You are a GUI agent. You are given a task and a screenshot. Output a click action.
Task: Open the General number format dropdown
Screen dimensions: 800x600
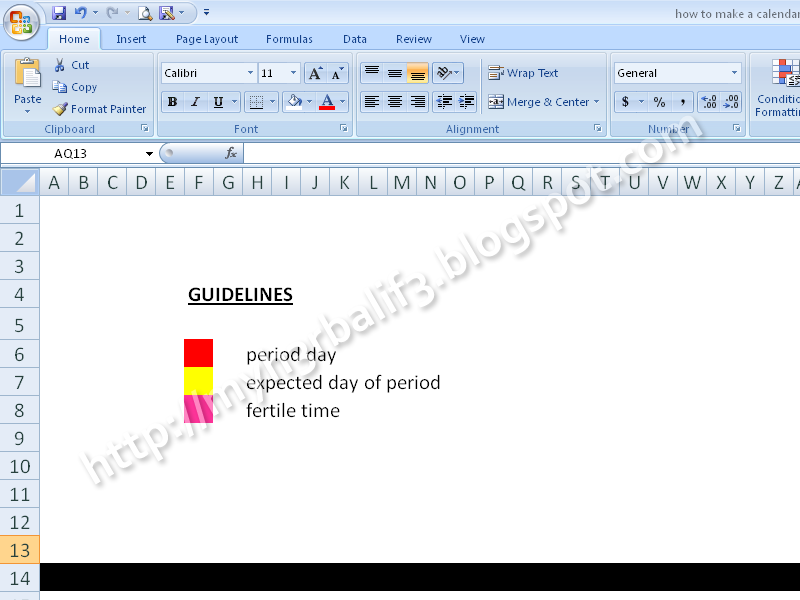pyautogui.click(x=734, y=73)
